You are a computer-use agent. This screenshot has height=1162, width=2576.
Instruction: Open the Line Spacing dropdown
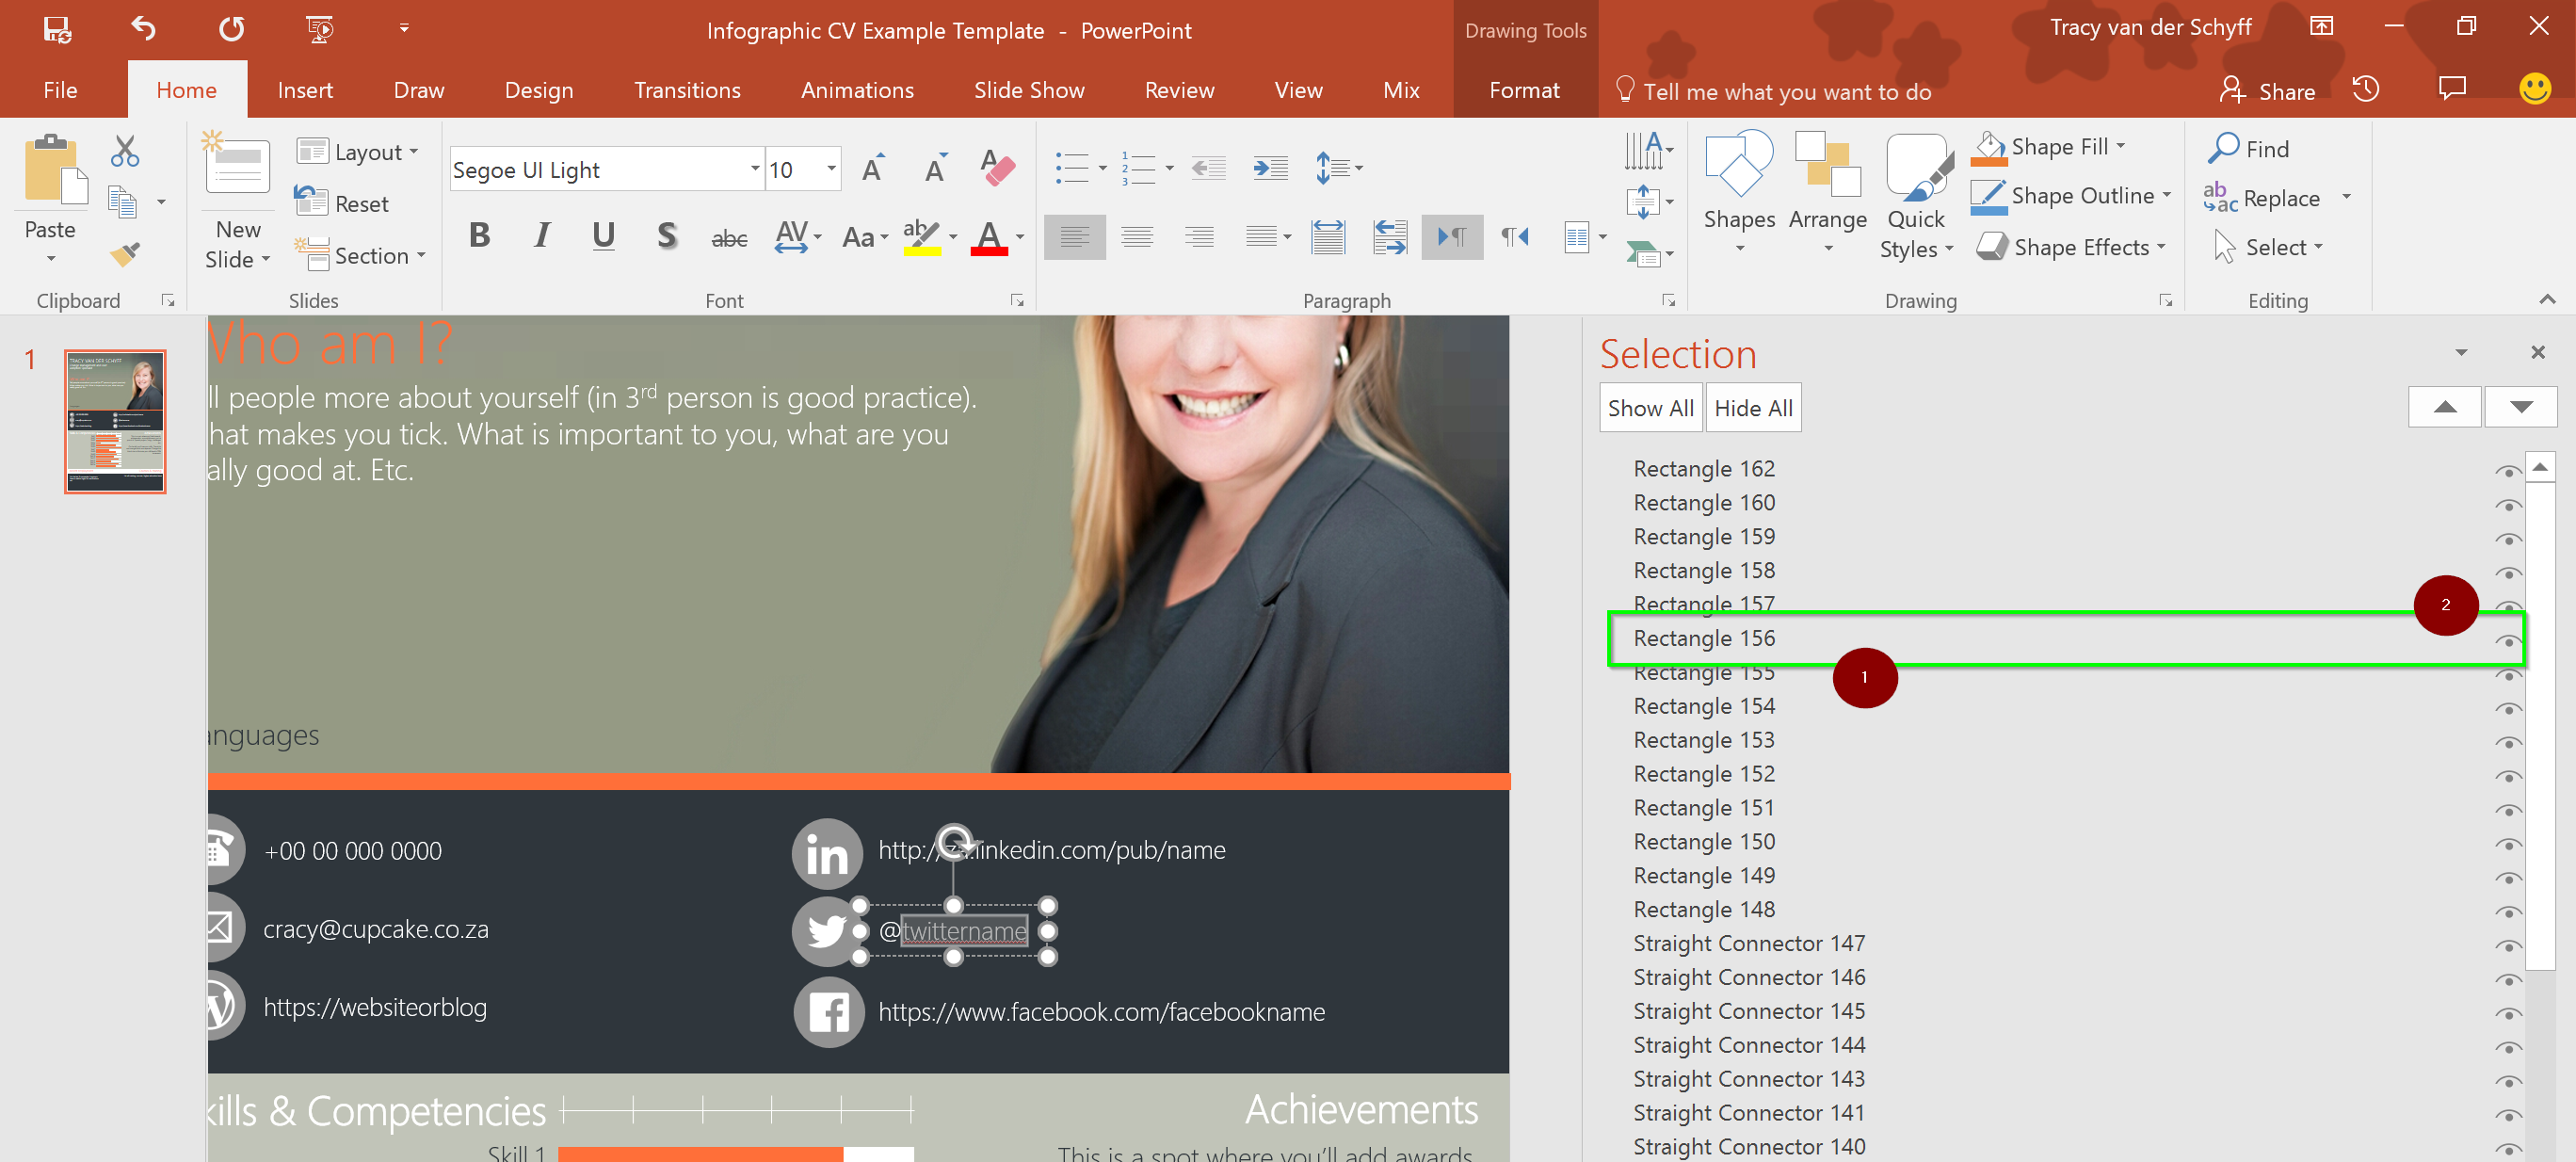(x=1338, y=168)
